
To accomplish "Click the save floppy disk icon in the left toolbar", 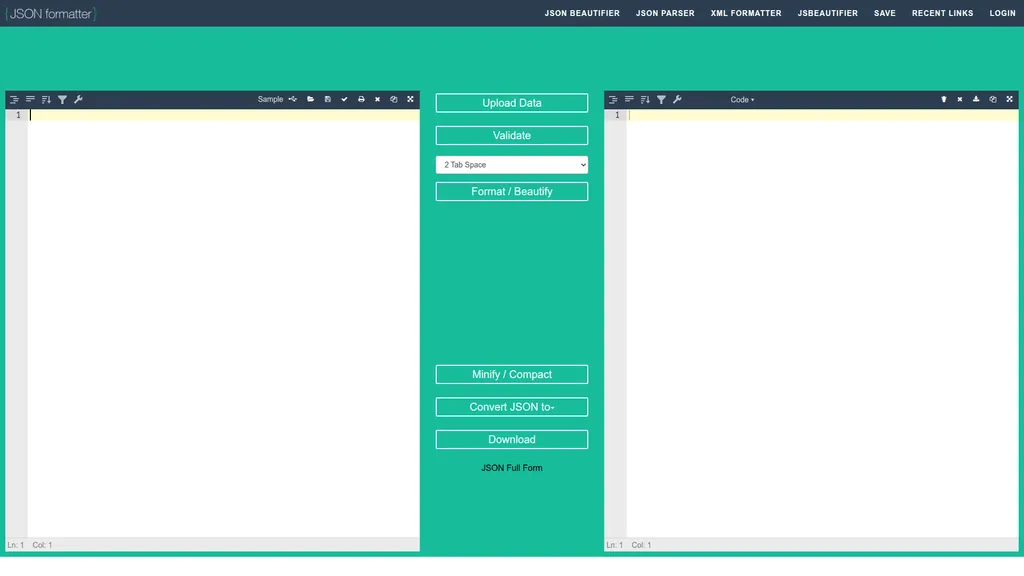I will coord(328,99).
